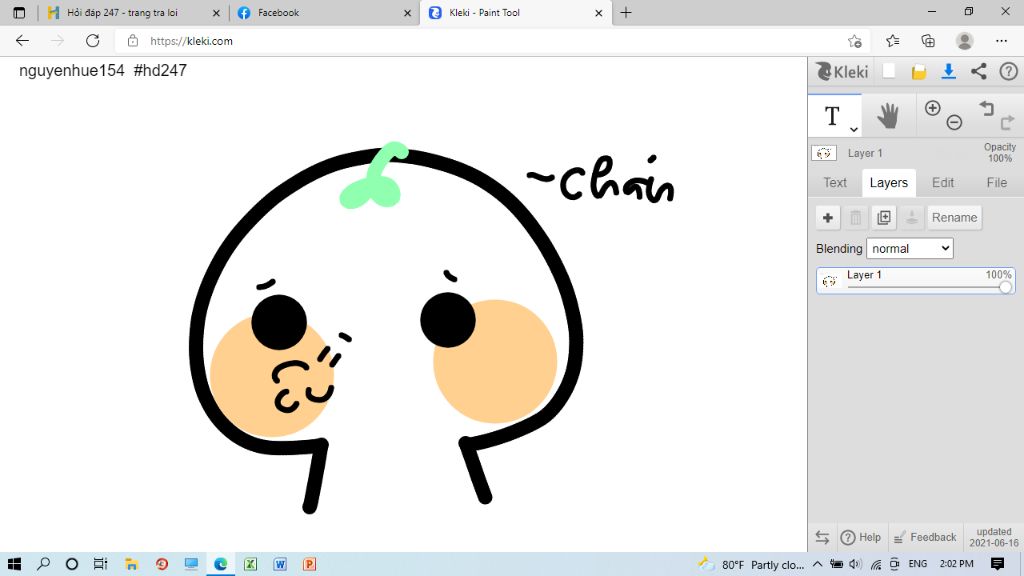Close the Hỏi đáp 247 browser tab

pyautogui.click(x=216, y=13)
